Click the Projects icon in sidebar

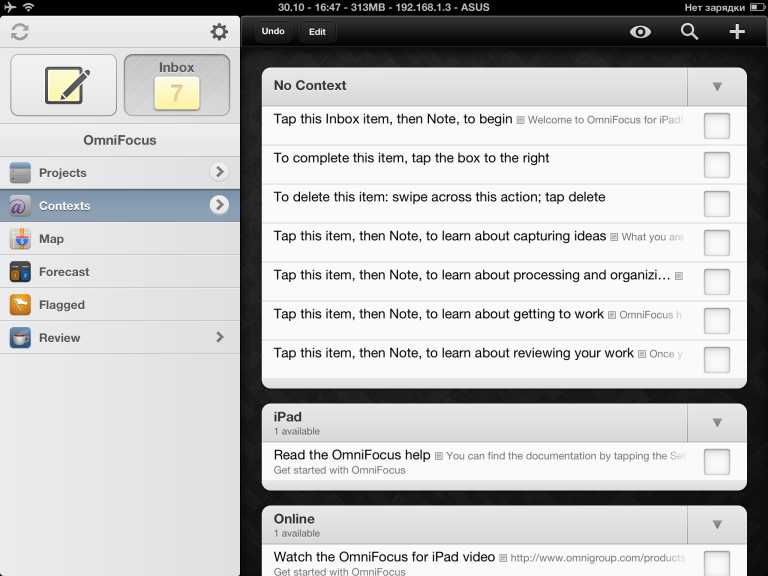[20, 172]
